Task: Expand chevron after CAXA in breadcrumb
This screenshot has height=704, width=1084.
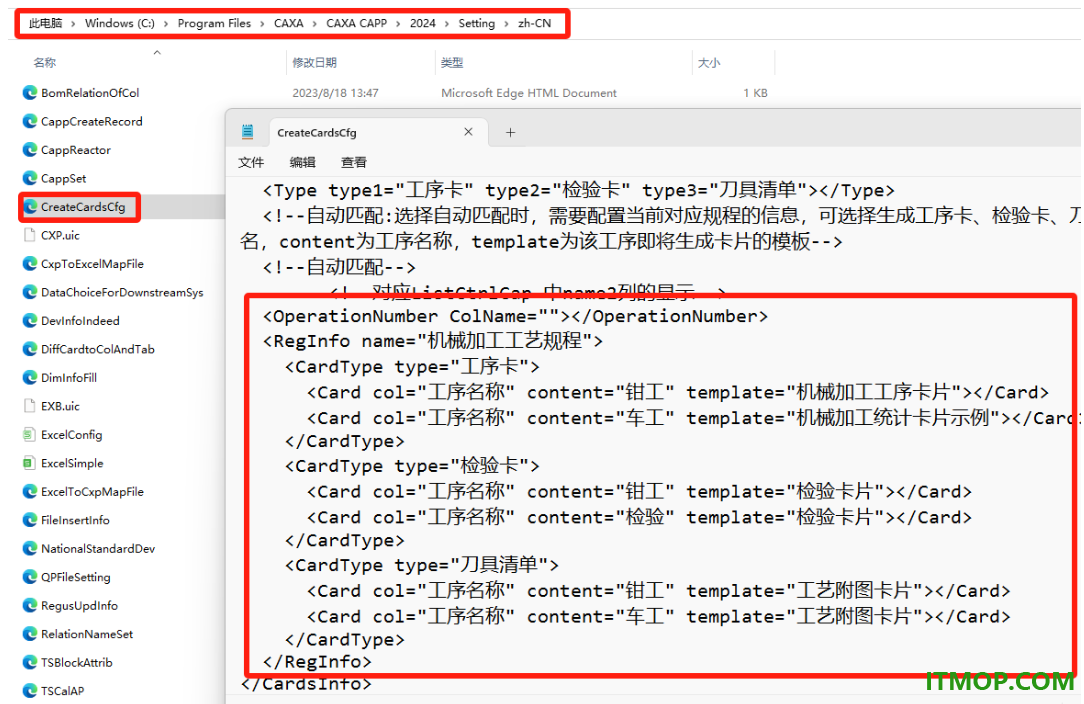Action: tap(315, 24)
